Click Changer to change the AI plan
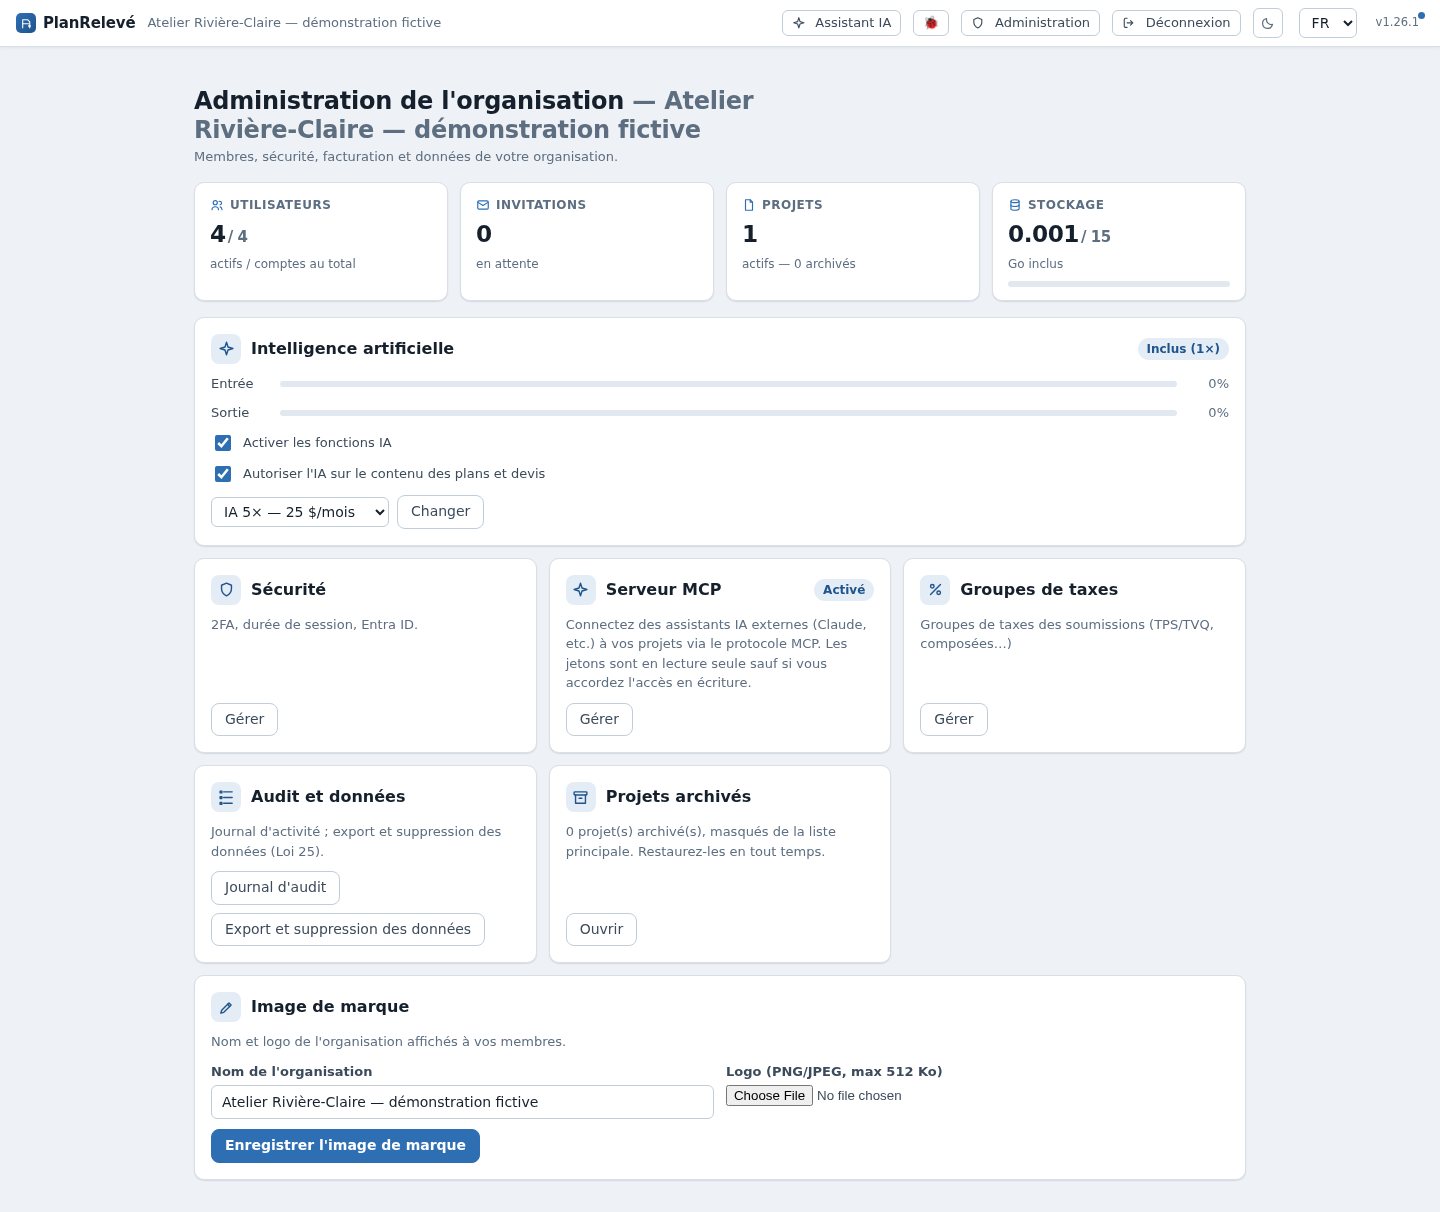 (440, 512)
